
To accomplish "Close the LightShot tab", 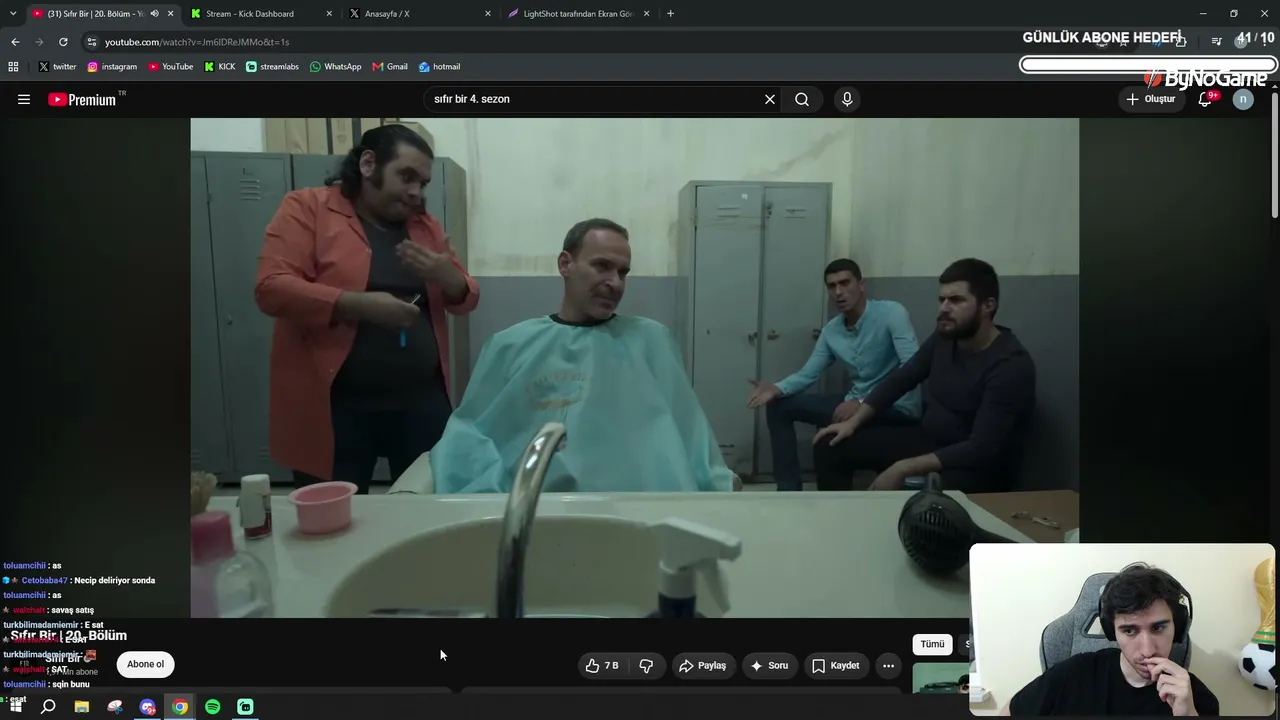I will 647,14.
